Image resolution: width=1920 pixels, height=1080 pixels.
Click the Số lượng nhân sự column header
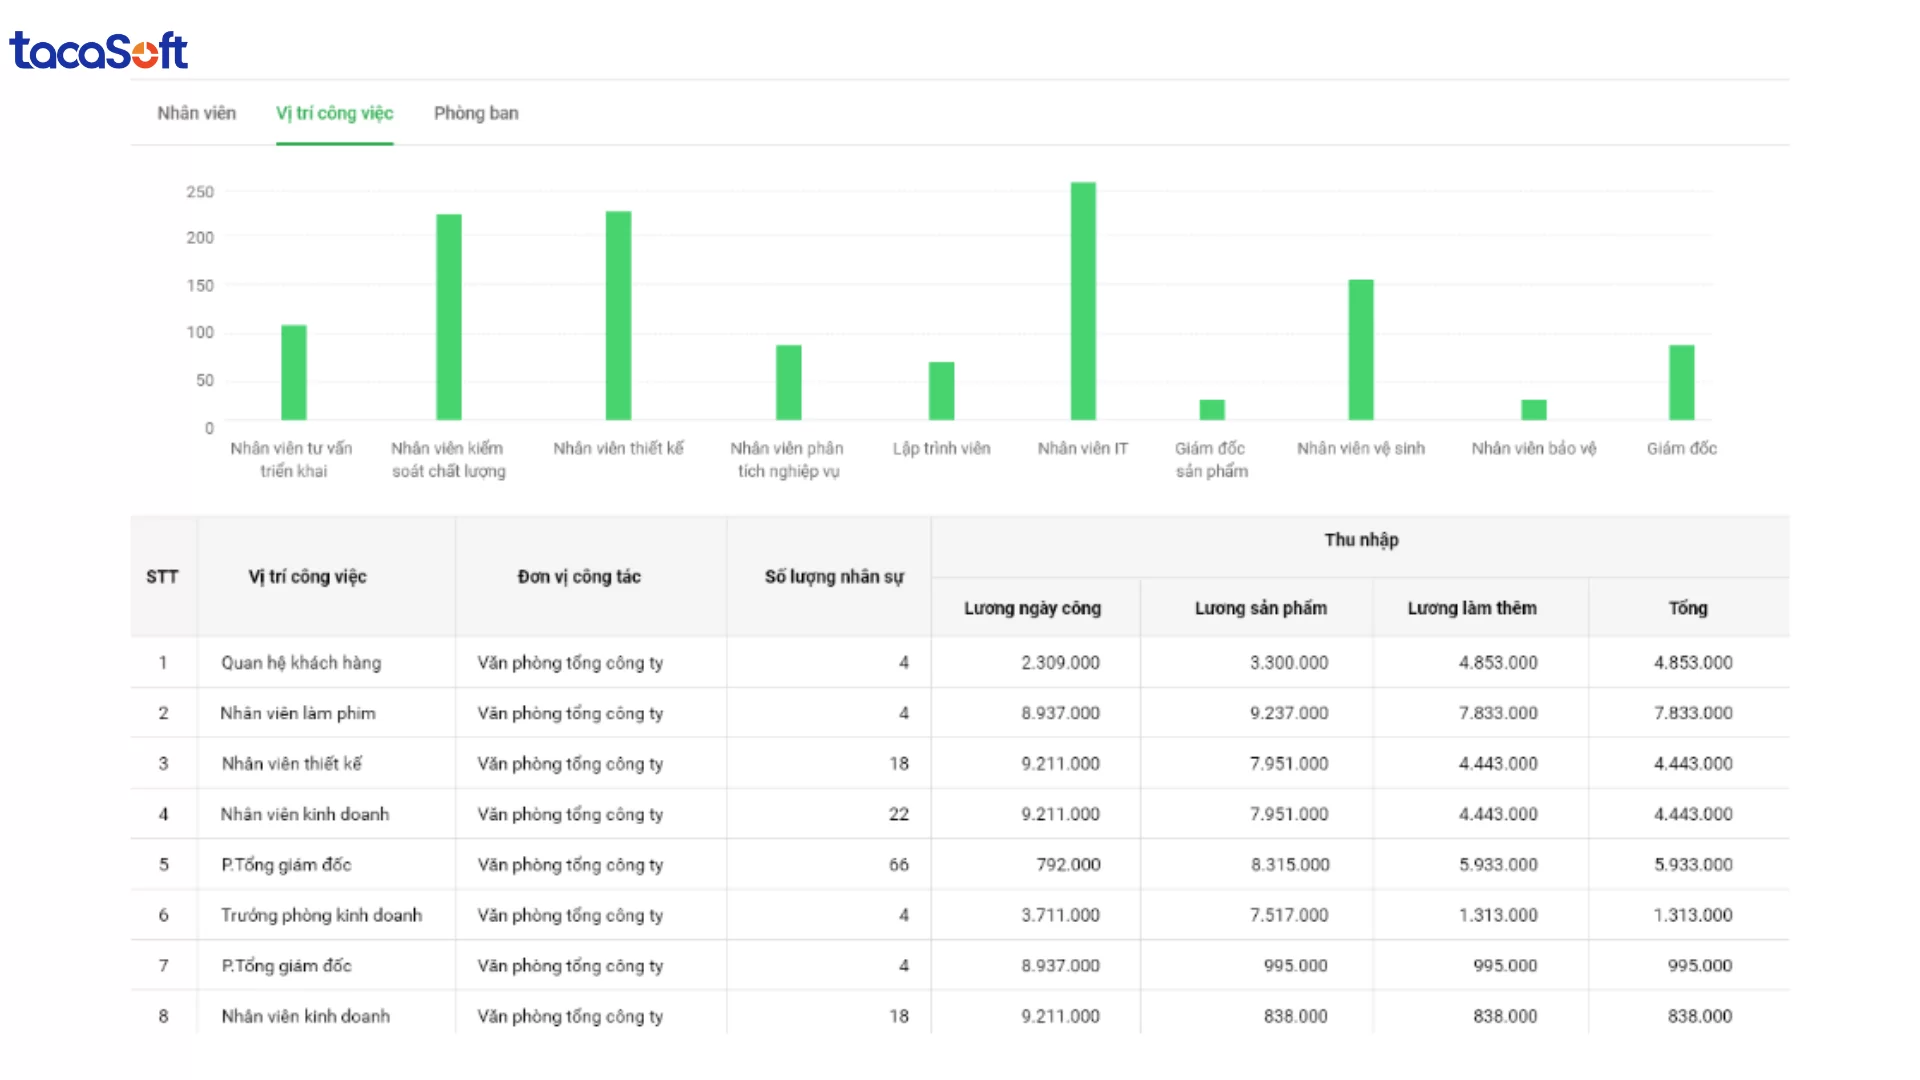pos(833,577)
